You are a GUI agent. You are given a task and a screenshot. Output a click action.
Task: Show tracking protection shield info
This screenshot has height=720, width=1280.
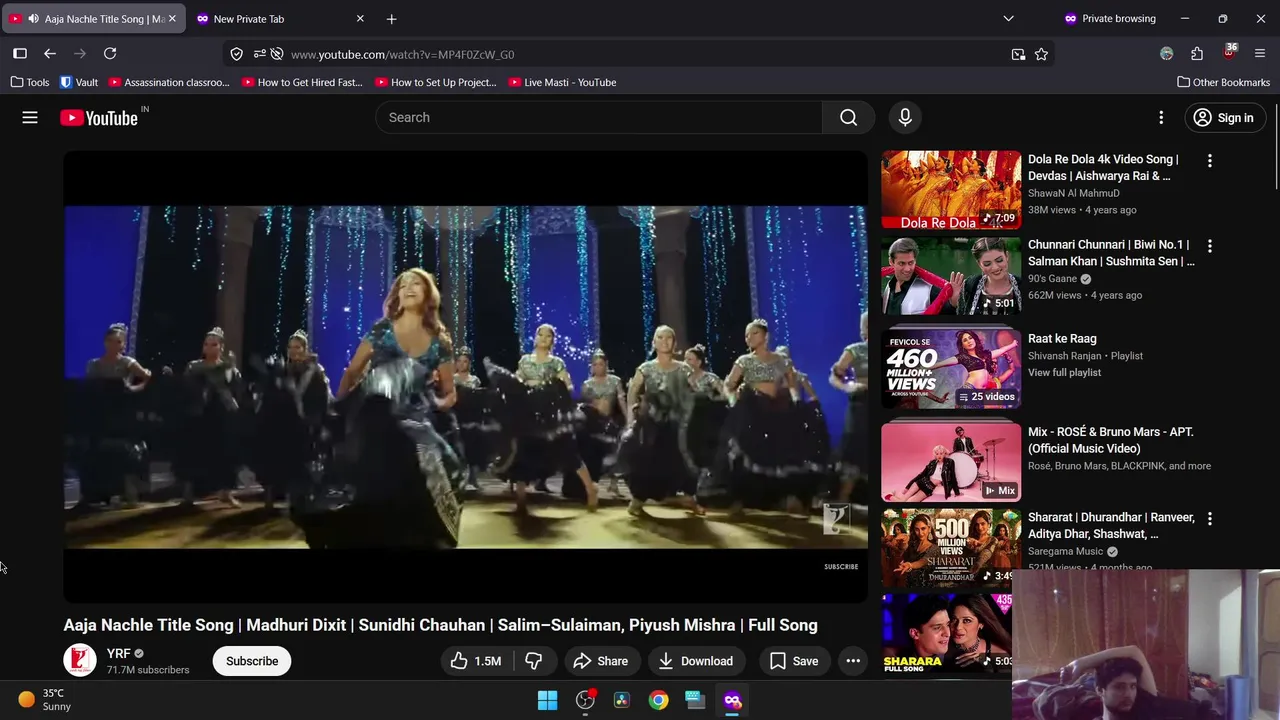[236, 54]
